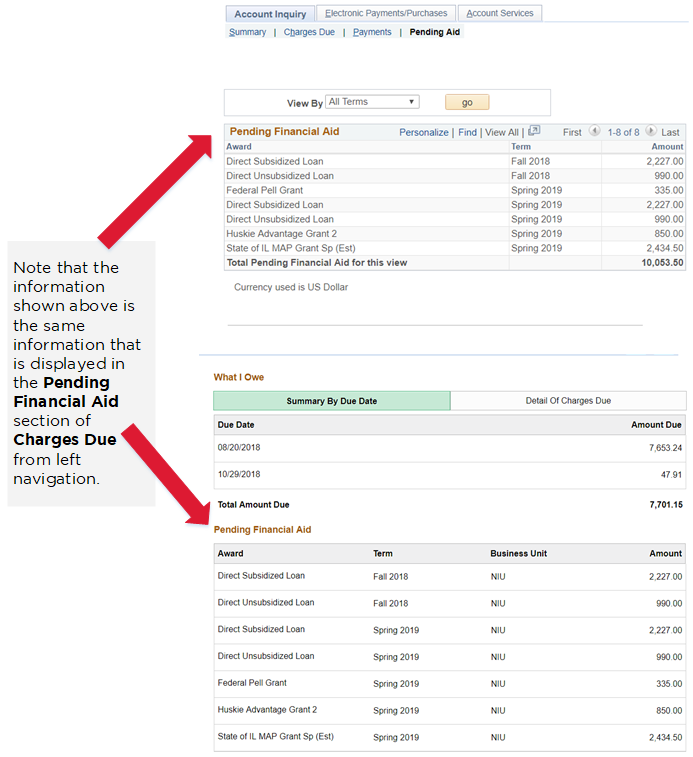Open the Payments subtab link
693x757 pixels.
coord(372,32)
